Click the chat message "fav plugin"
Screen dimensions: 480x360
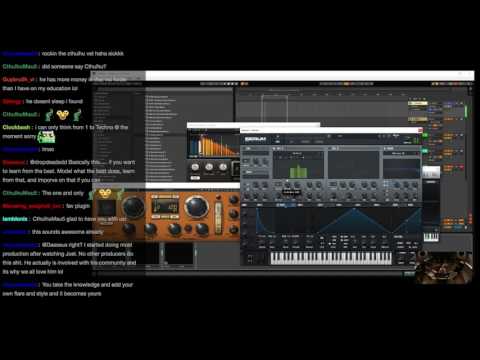[x=78, y=206]
